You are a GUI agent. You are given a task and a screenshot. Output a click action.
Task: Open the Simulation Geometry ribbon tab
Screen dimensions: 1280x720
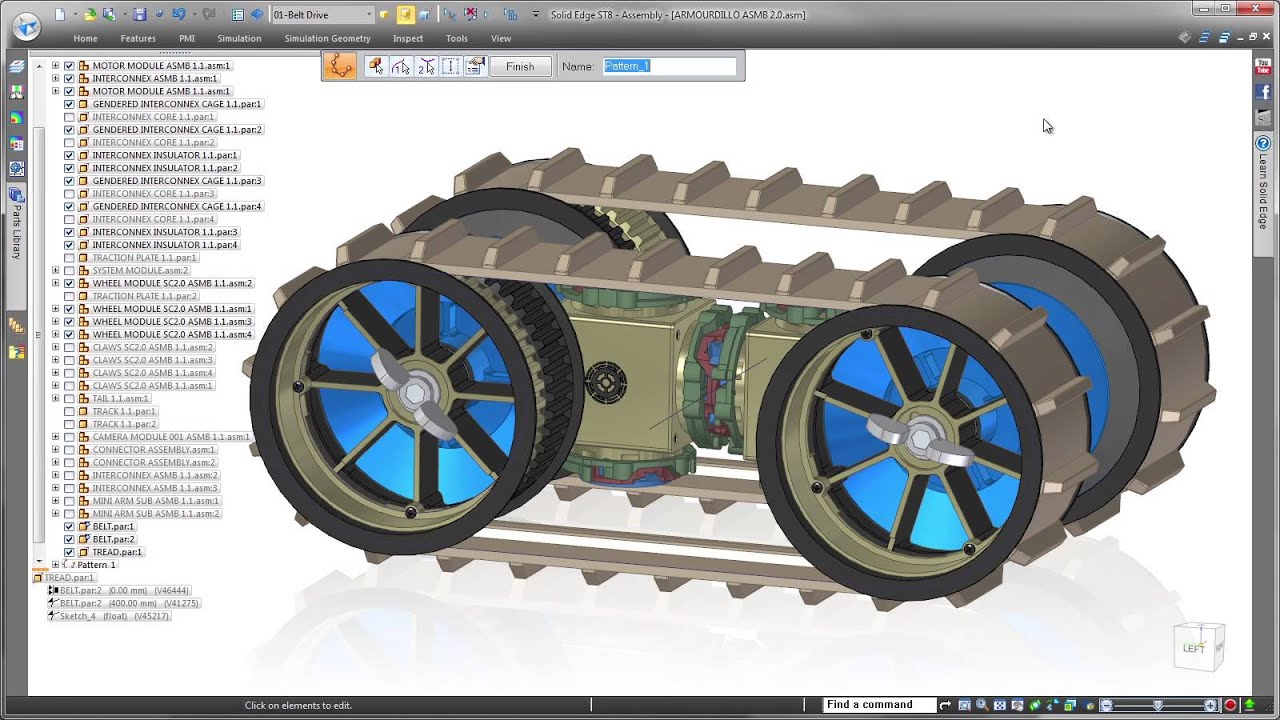click(x=327, y=39)
